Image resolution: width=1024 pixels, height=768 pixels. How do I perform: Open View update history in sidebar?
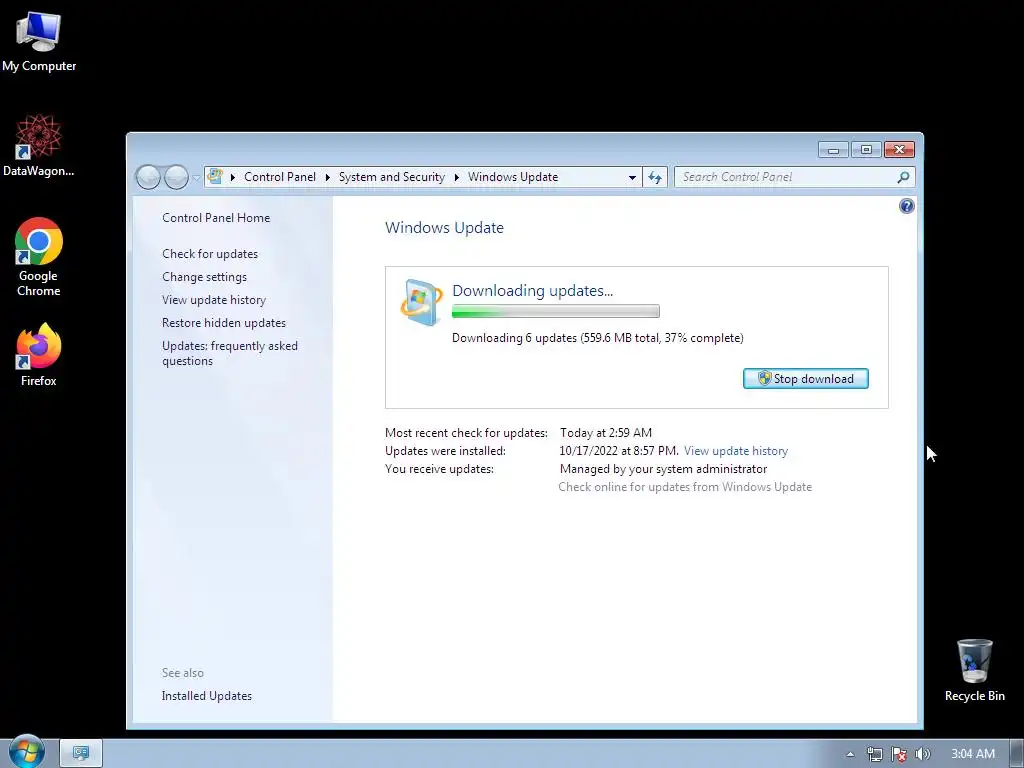tap(214, 300)
